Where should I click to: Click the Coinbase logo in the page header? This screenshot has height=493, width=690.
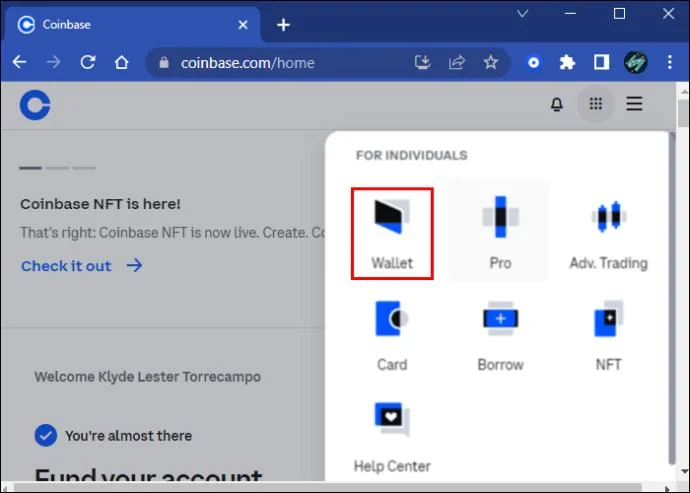pos(35,105)
